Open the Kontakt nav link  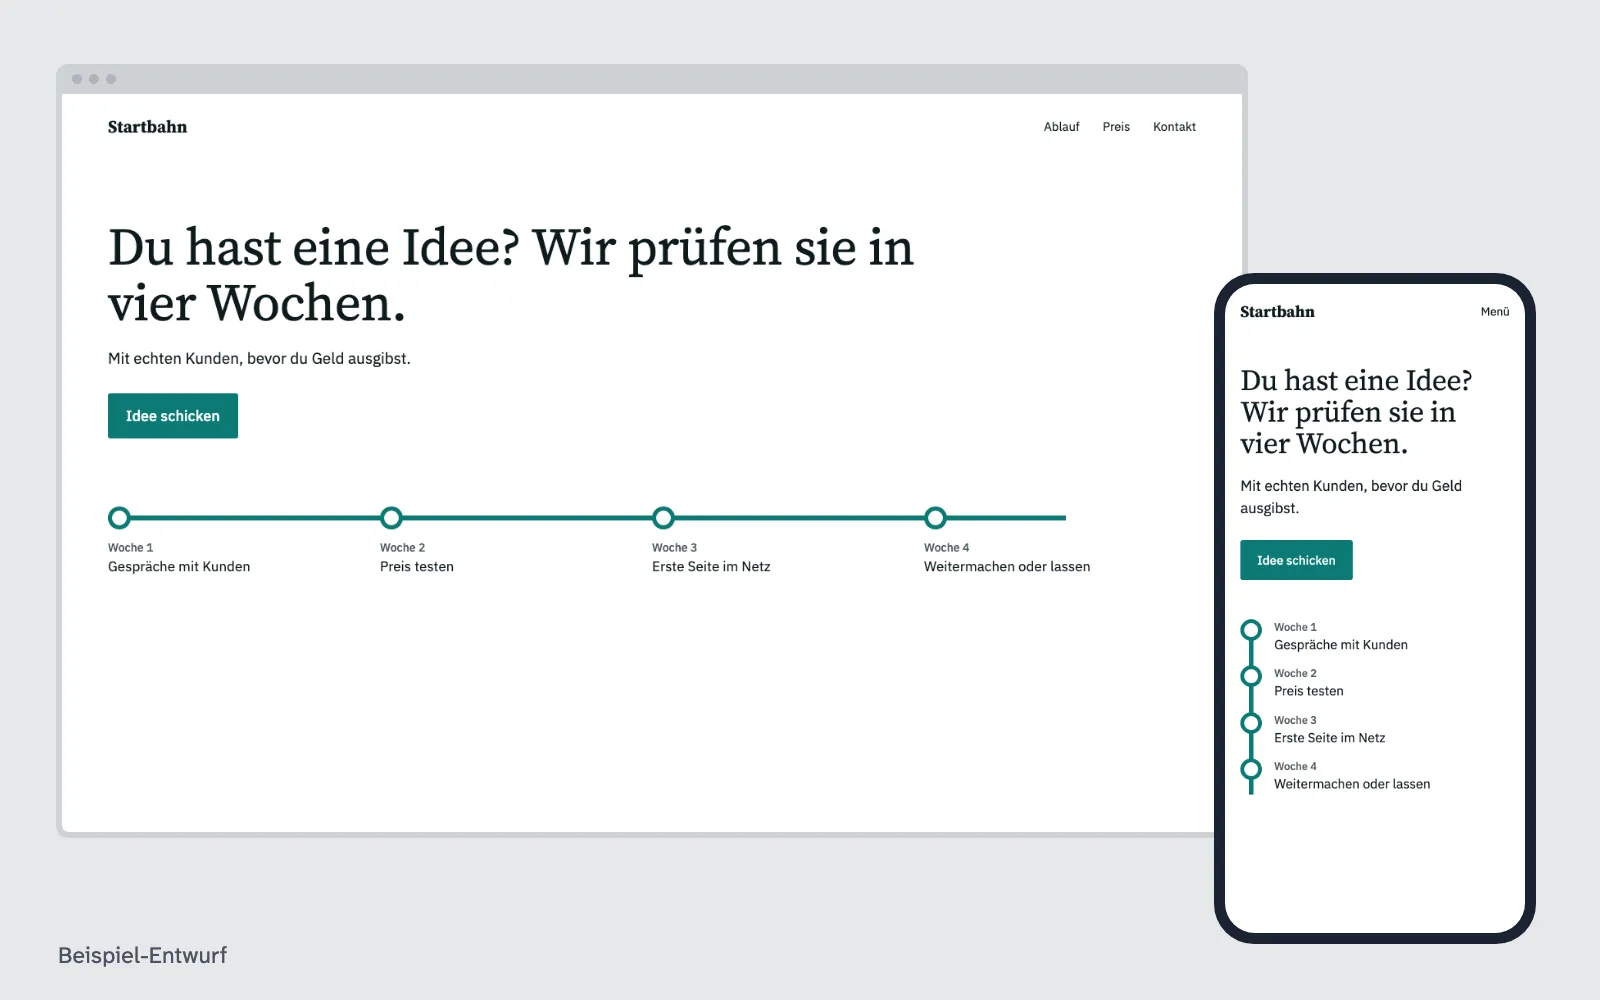1174,127
